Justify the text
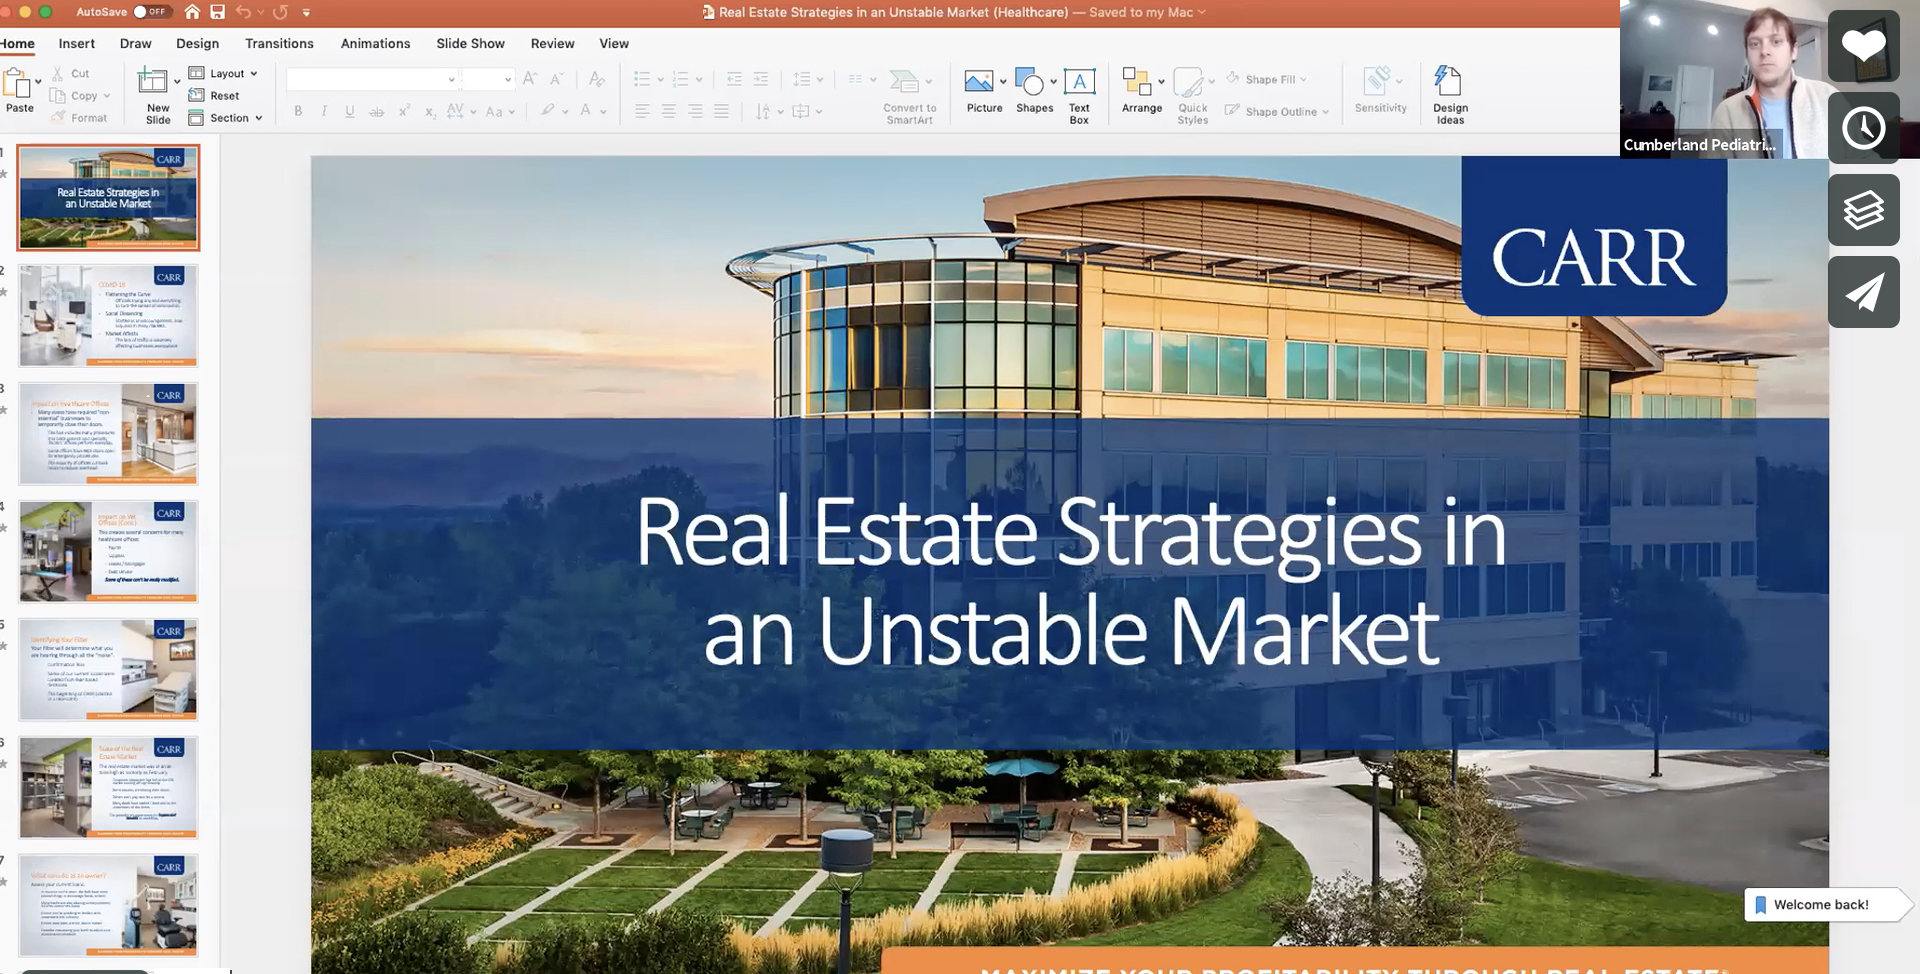This screenshot has width=1920, height=974. pyautogui.click(x=721, y=111)
